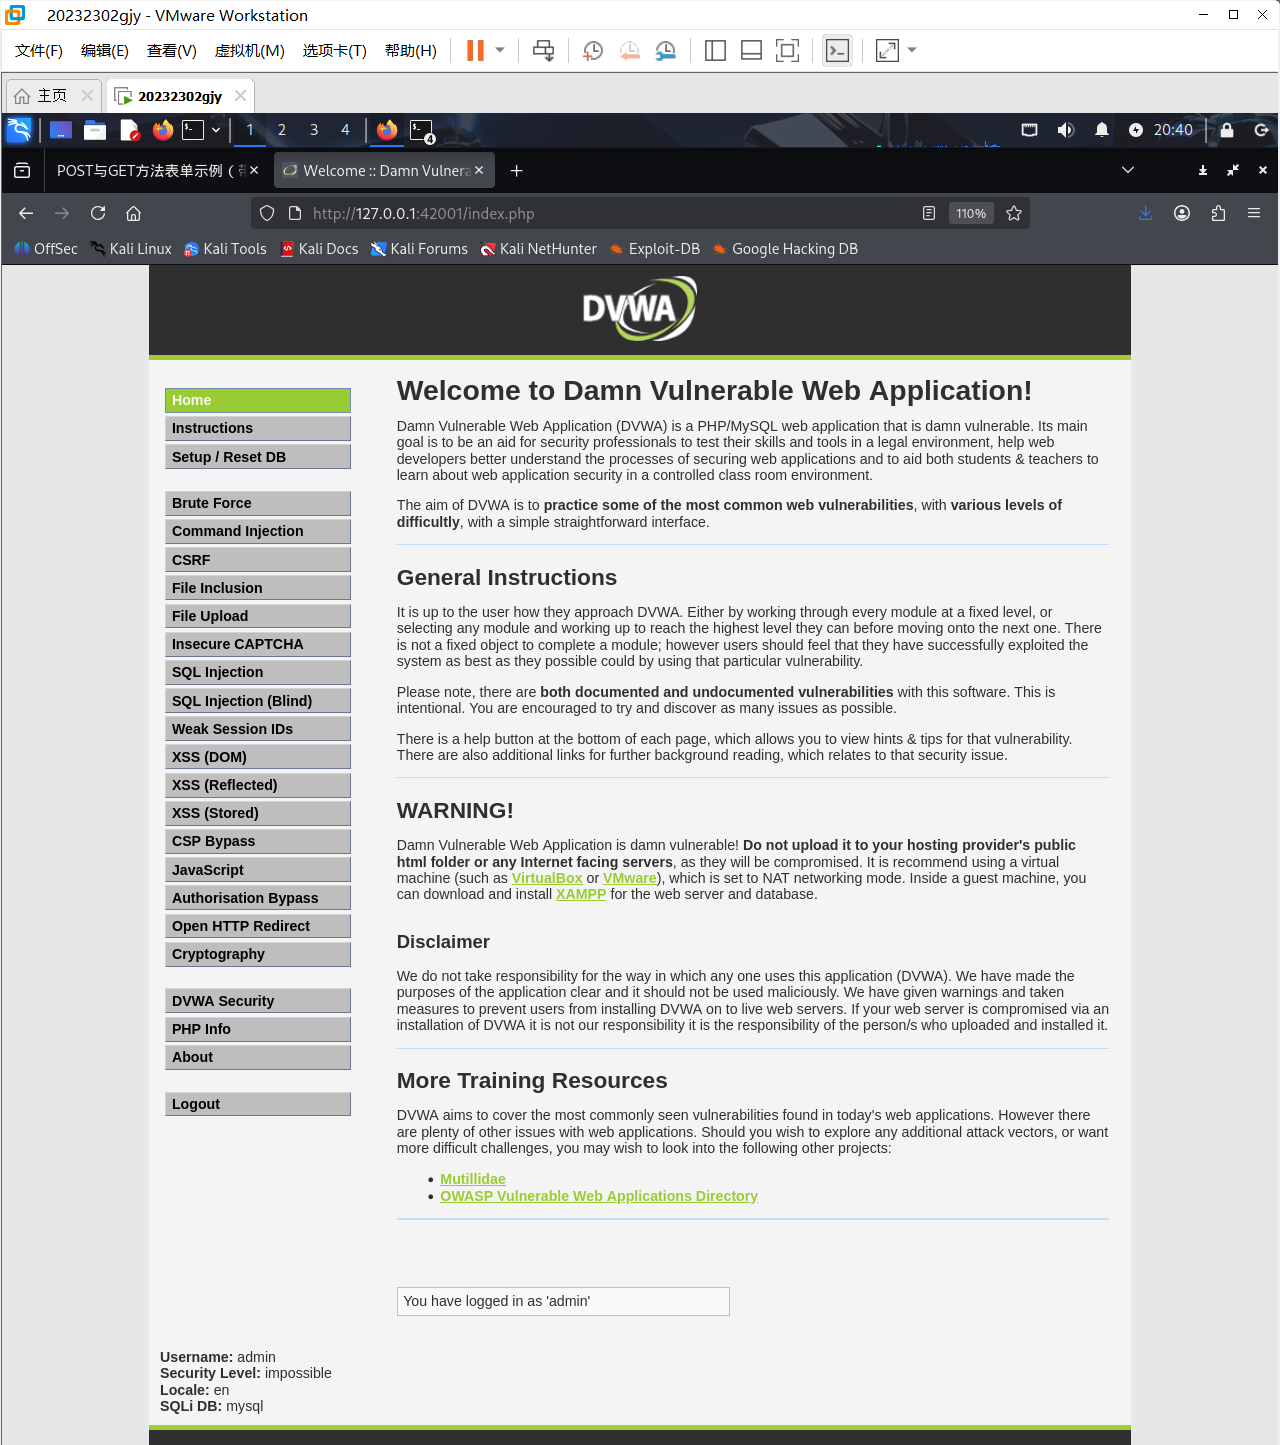
Task: Click the power manager tray icon
Action: (1136, 130)
